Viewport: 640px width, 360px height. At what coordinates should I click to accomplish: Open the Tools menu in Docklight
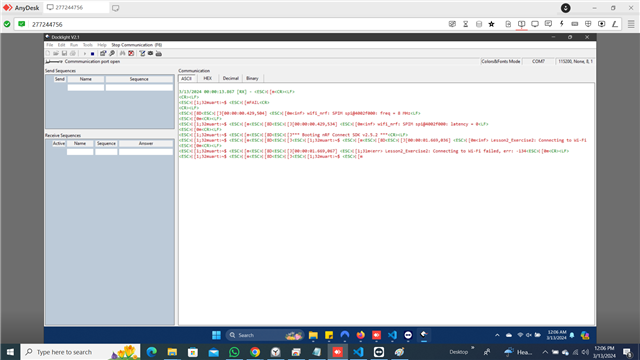click(88, 45)
